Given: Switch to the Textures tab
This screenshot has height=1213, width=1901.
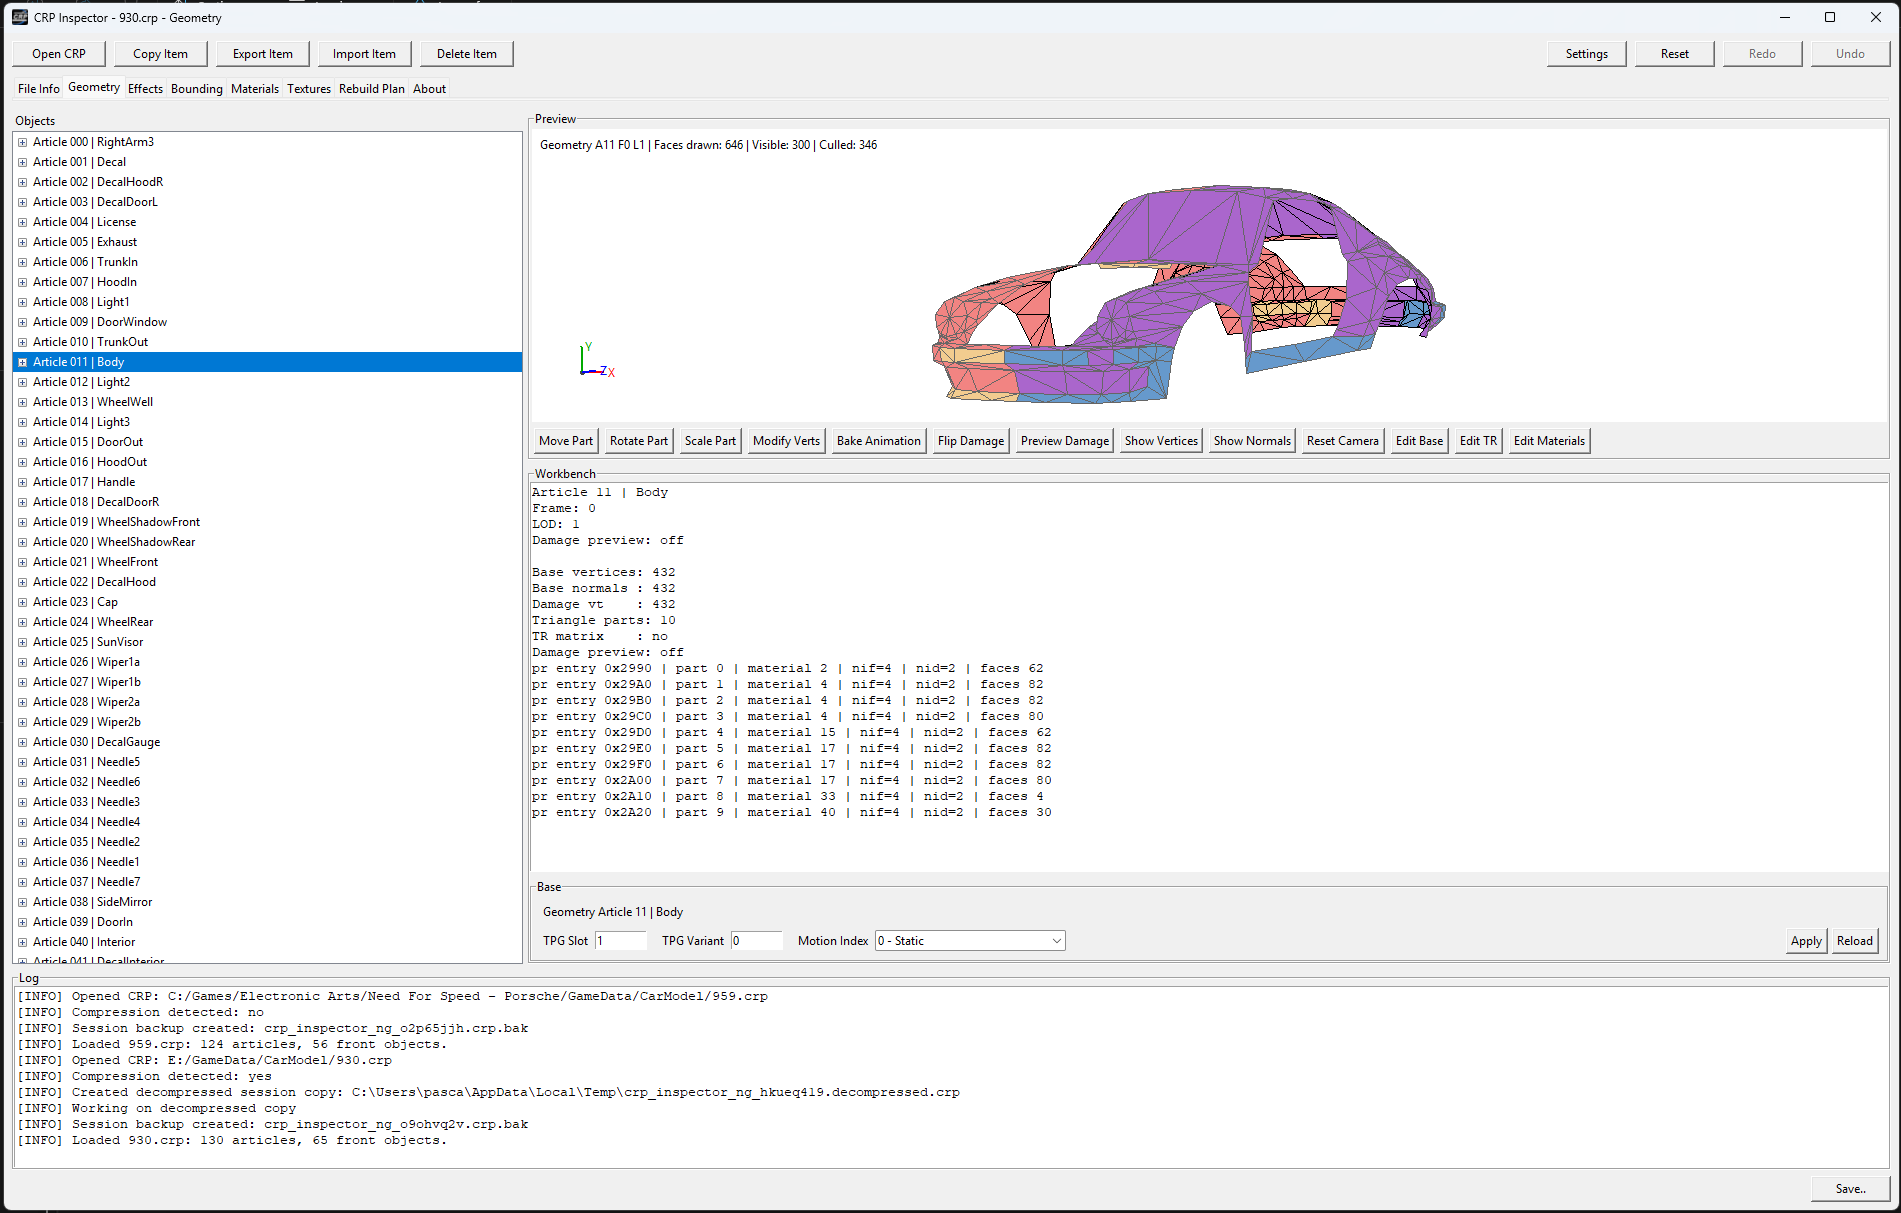Looking at the screenshot, I should pos(308,89).
